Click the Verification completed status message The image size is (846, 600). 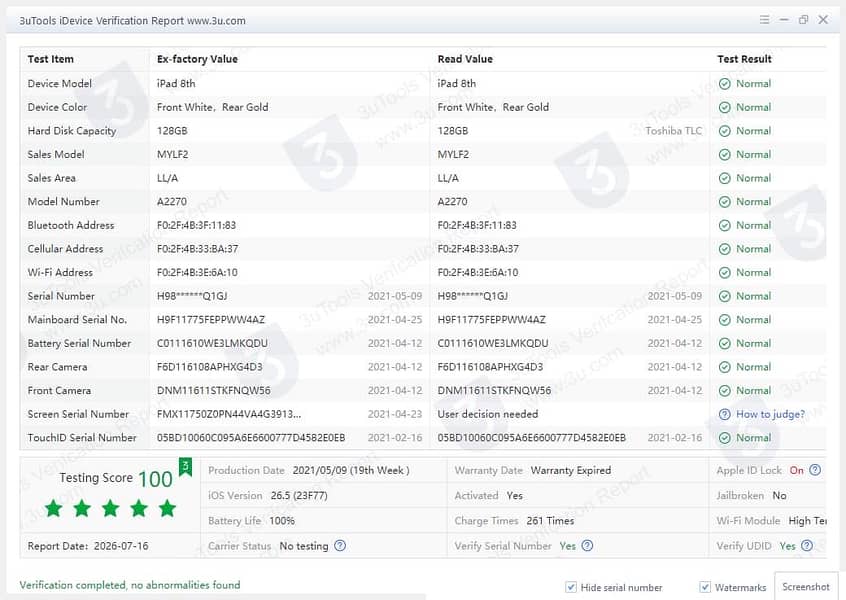[x=130, y=585]
